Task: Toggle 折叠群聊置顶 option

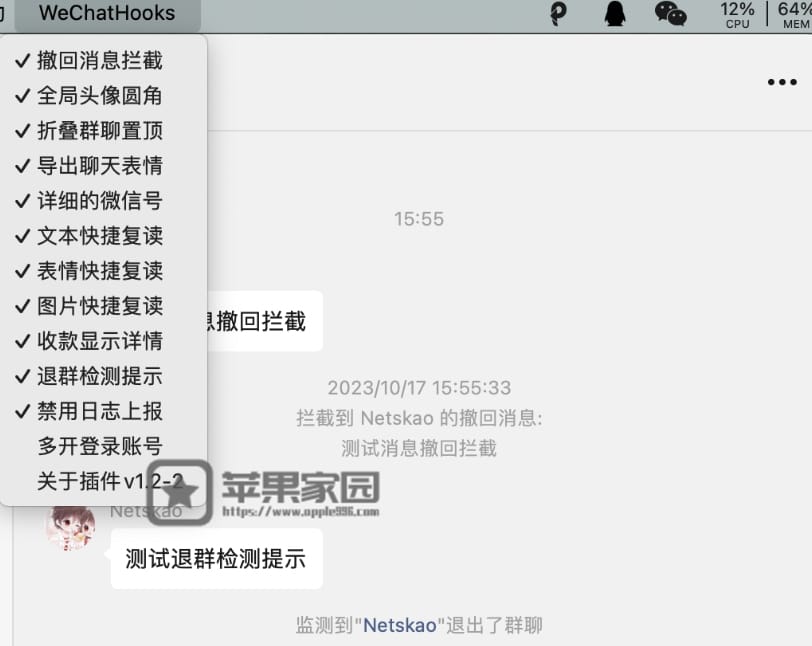Action: [104, 131]
